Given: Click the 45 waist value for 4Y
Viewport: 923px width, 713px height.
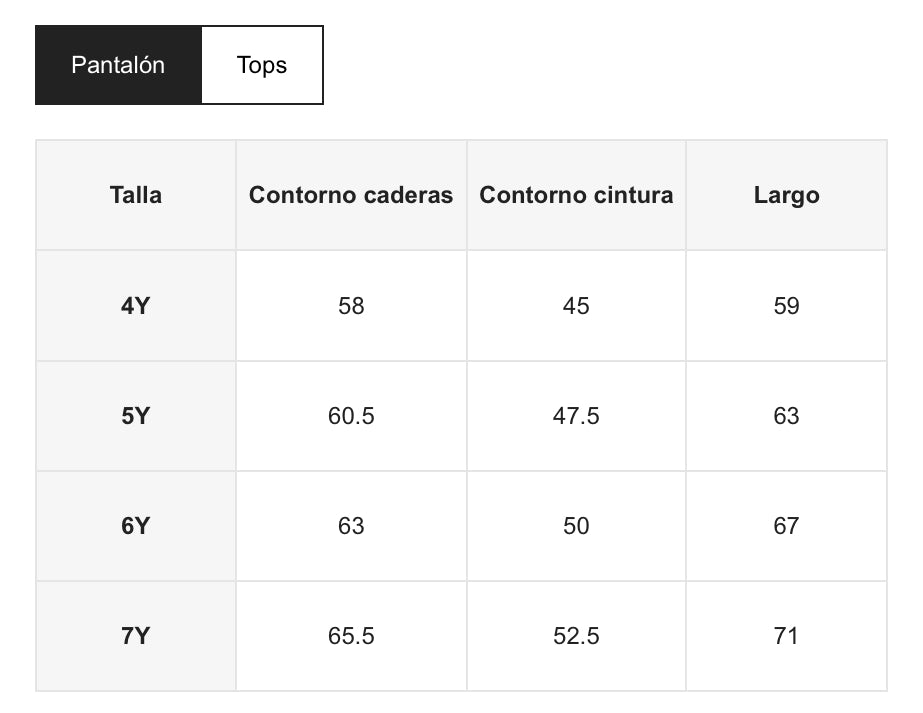Looking at the screenshot, I should point(576,306).
